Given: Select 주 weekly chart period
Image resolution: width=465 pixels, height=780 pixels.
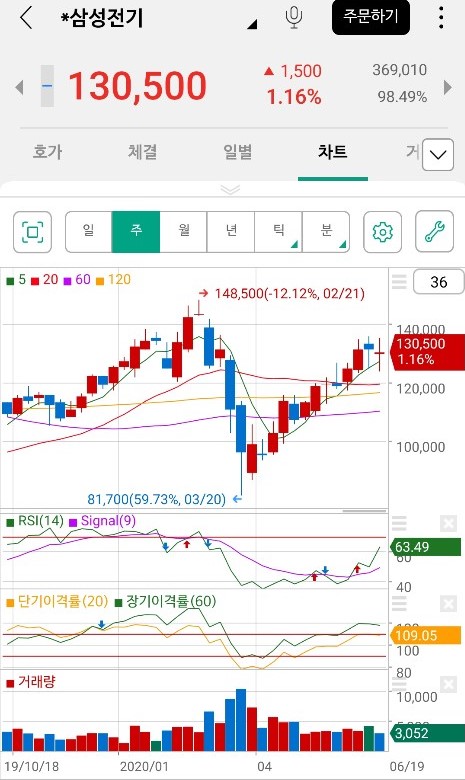Looking at the screenshot, I should [136, 231].
